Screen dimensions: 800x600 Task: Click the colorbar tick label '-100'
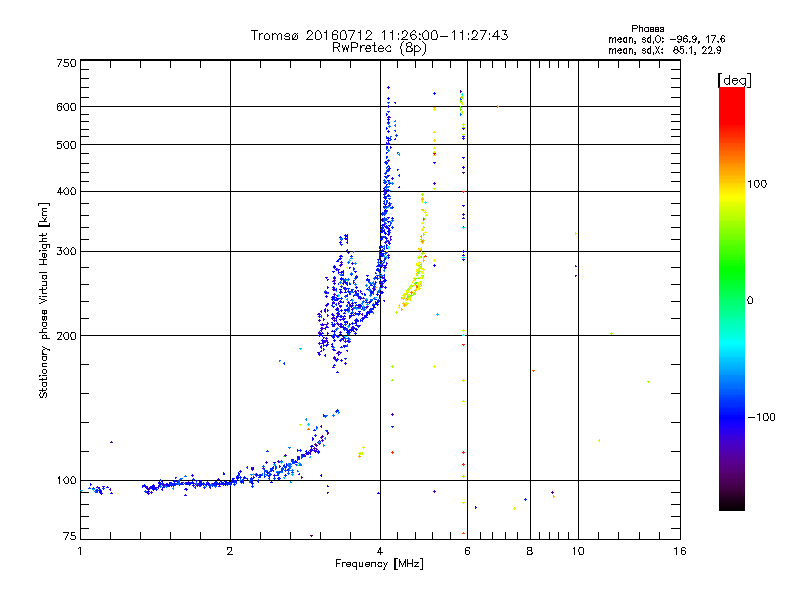761,417
